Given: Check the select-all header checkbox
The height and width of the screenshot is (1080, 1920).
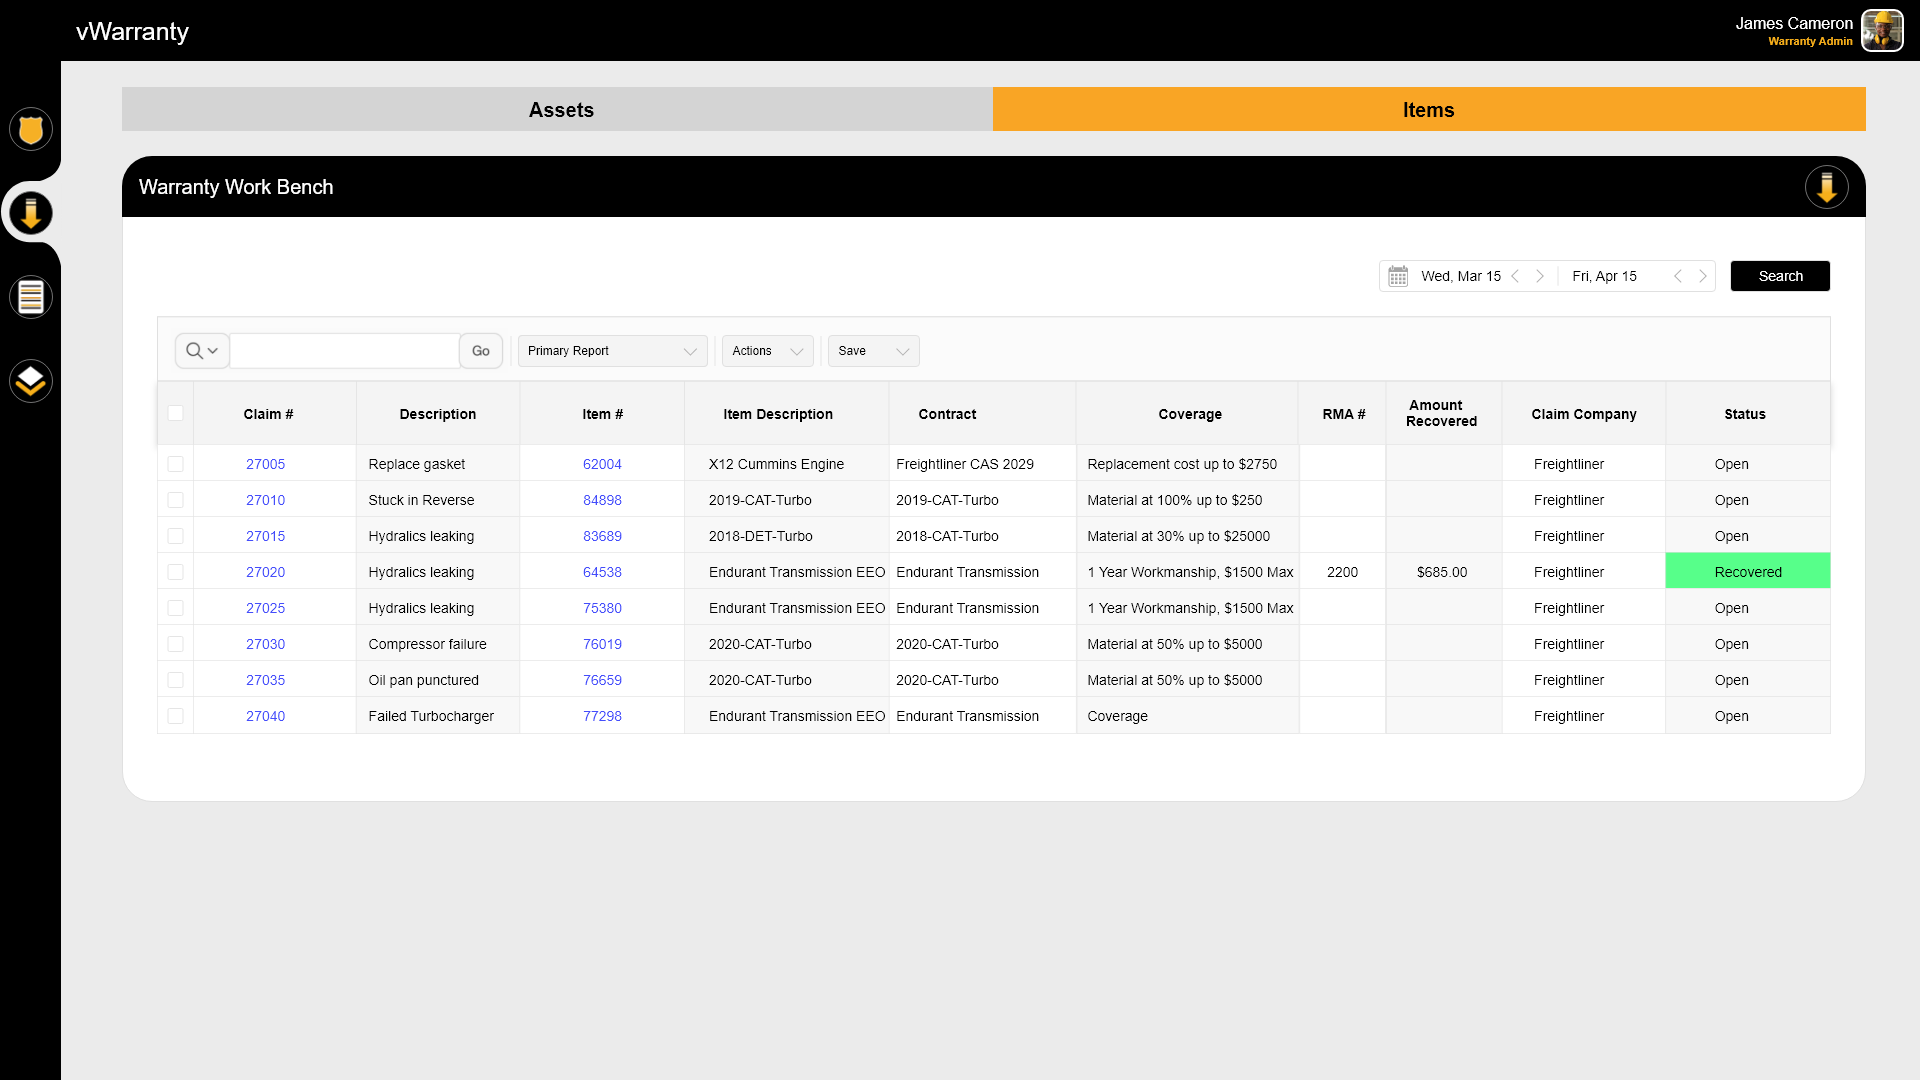Looking at the screenshot, I should 175,413.
